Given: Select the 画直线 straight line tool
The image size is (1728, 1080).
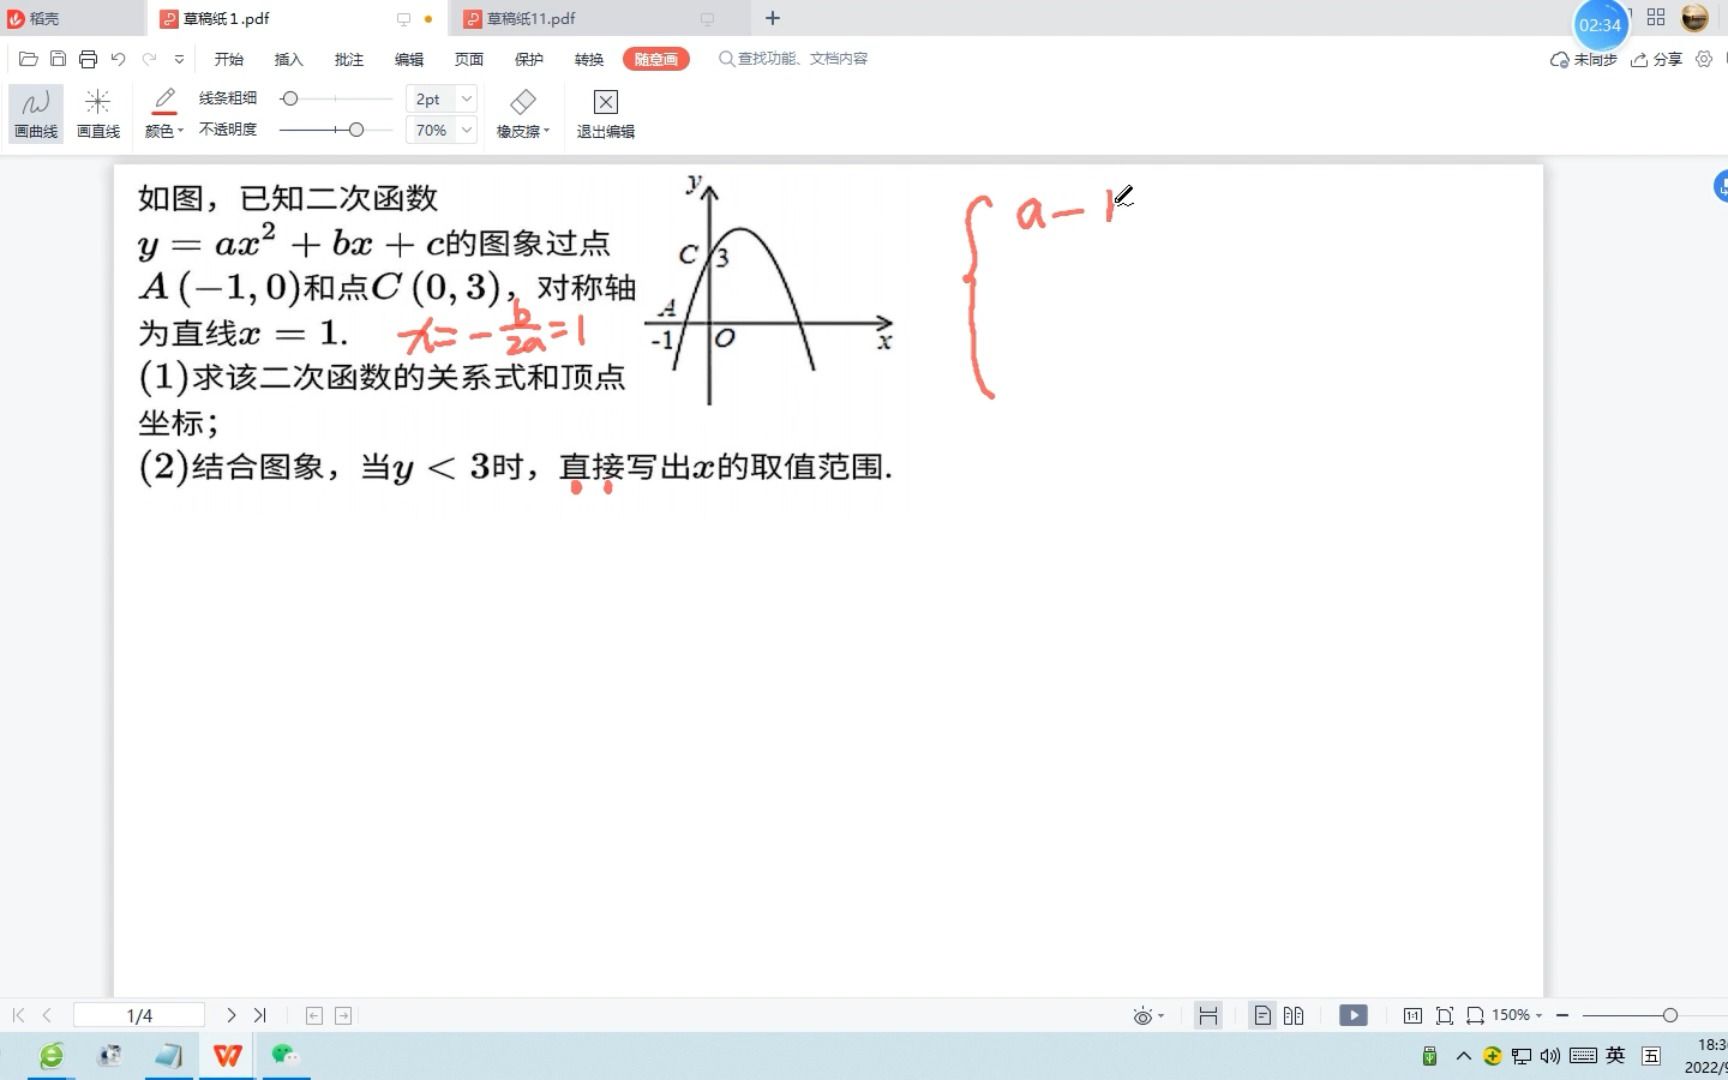Looking at the screenshot, I should tap(97, 110).
